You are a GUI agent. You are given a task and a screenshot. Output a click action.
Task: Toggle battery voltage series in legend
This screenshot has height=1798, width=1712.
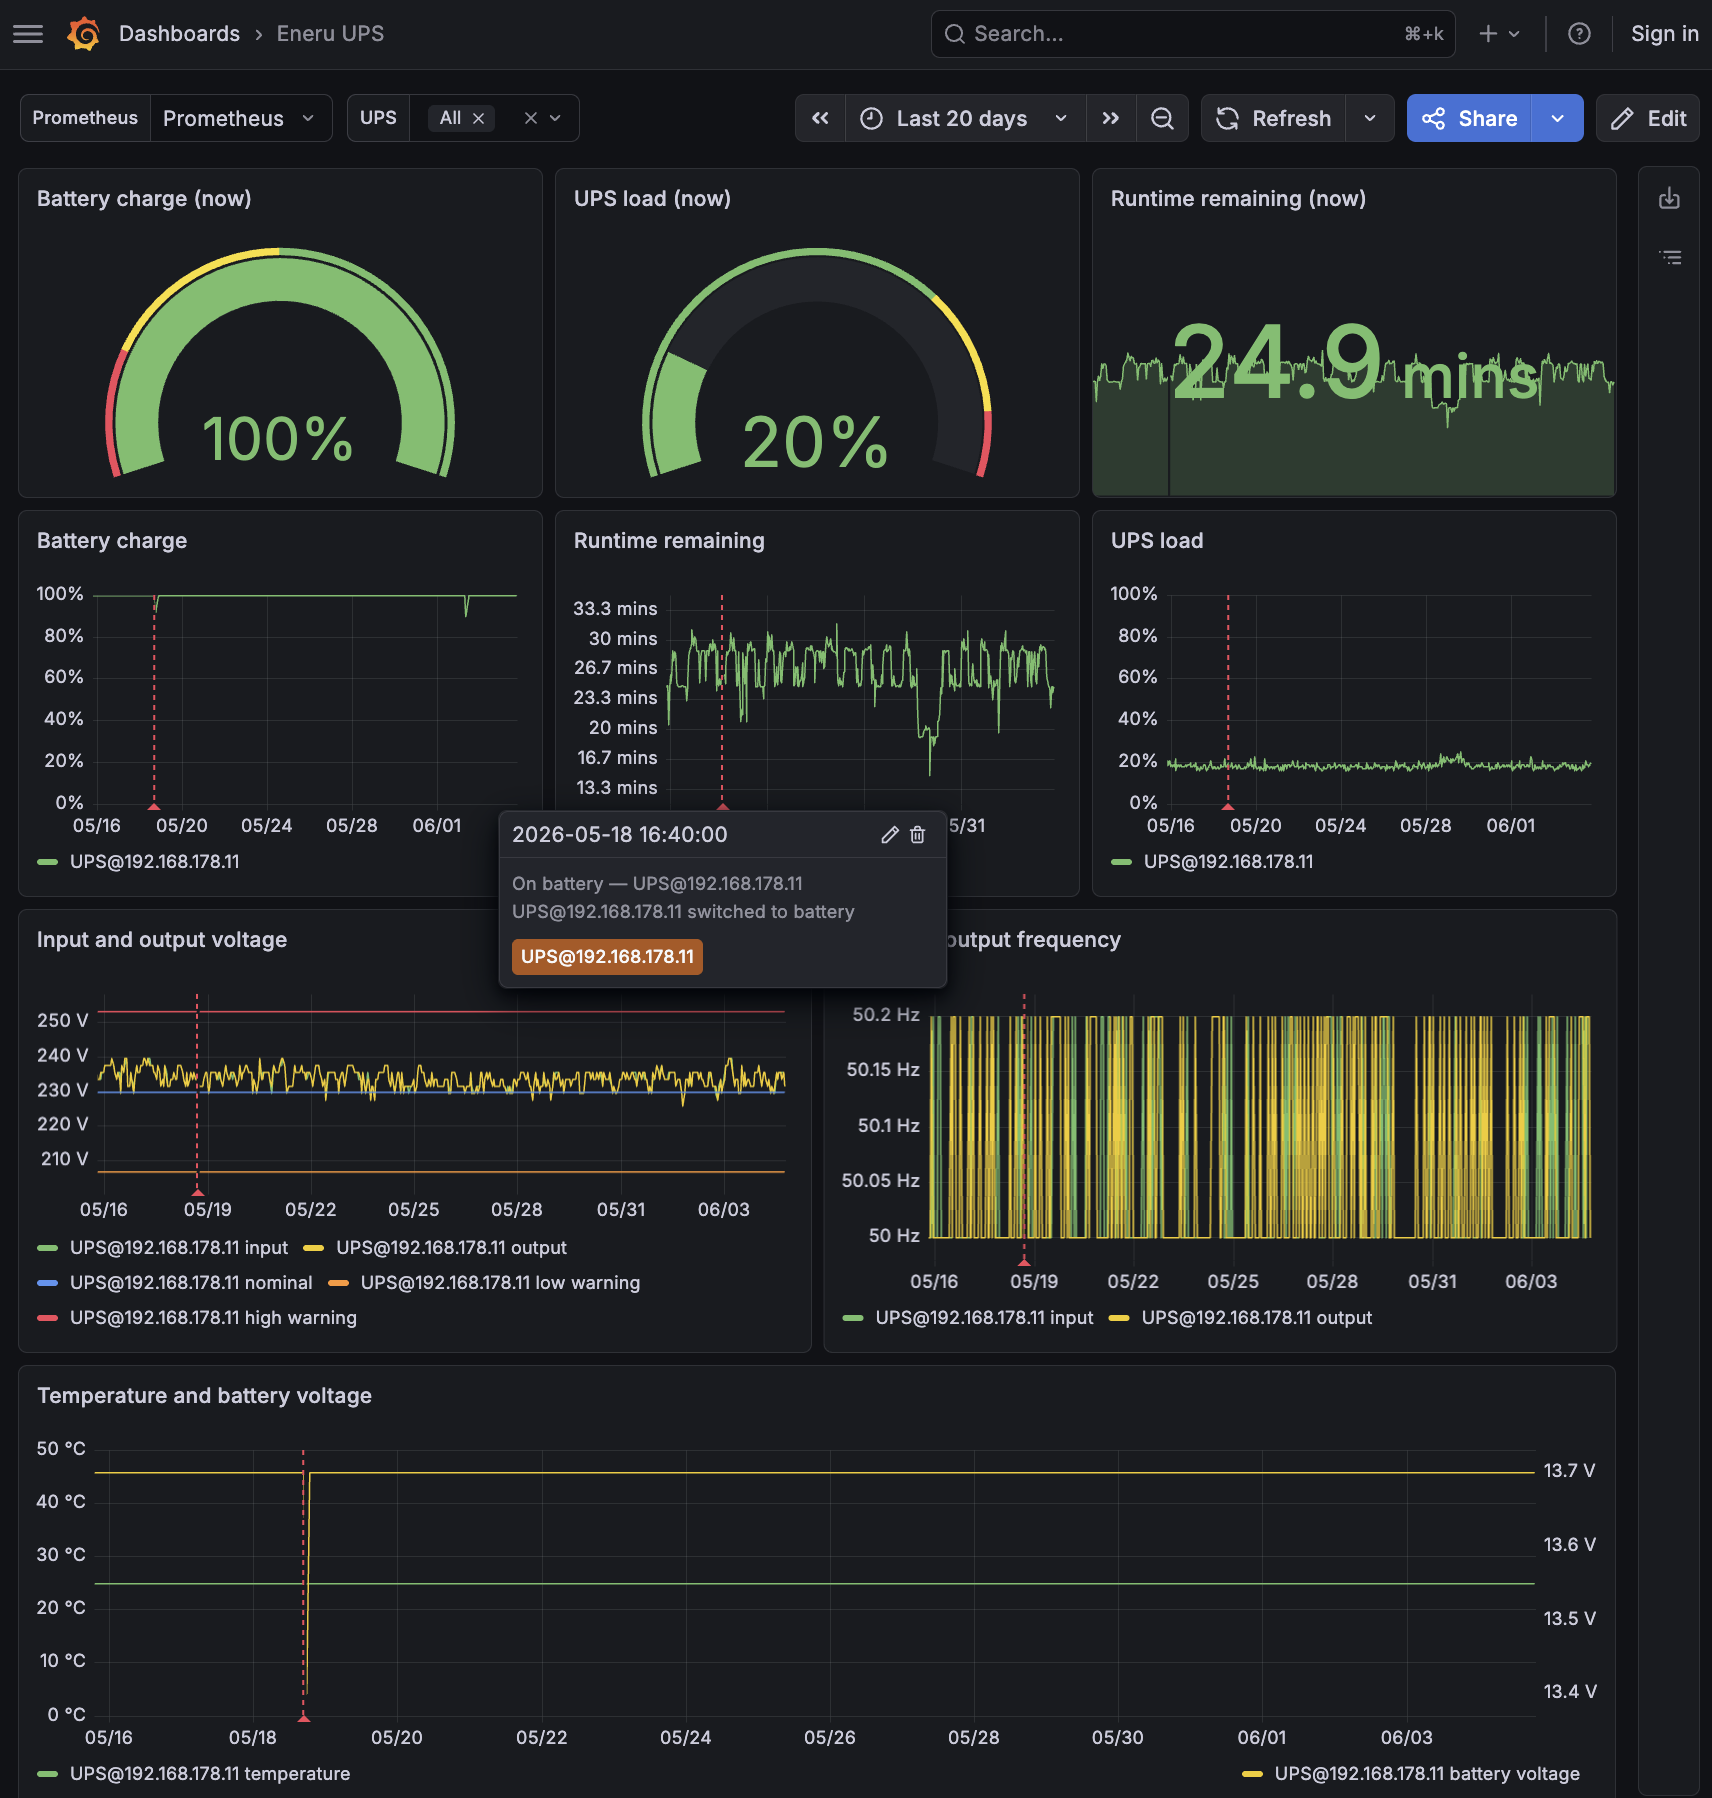coord(1427,1774)
